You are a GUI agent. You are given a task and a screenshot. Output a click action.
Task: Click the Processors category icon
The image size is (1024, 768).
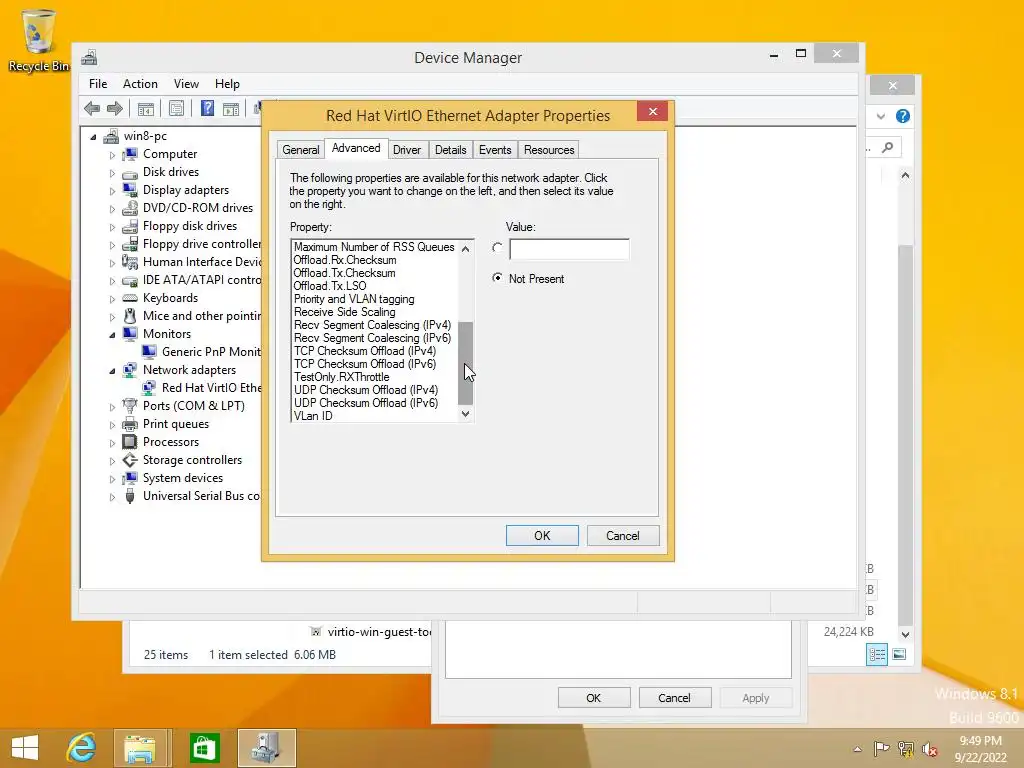pyautogui.click(x=130, y=442)
